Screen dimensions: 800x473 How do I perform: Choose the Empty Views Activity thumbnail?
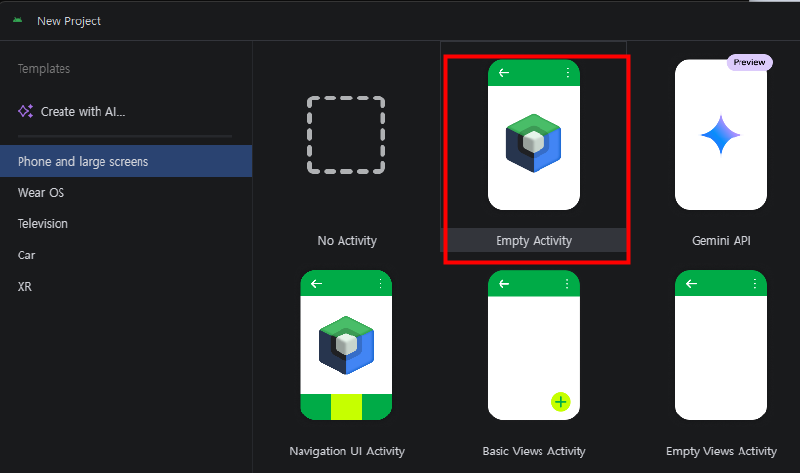[720, 345]
